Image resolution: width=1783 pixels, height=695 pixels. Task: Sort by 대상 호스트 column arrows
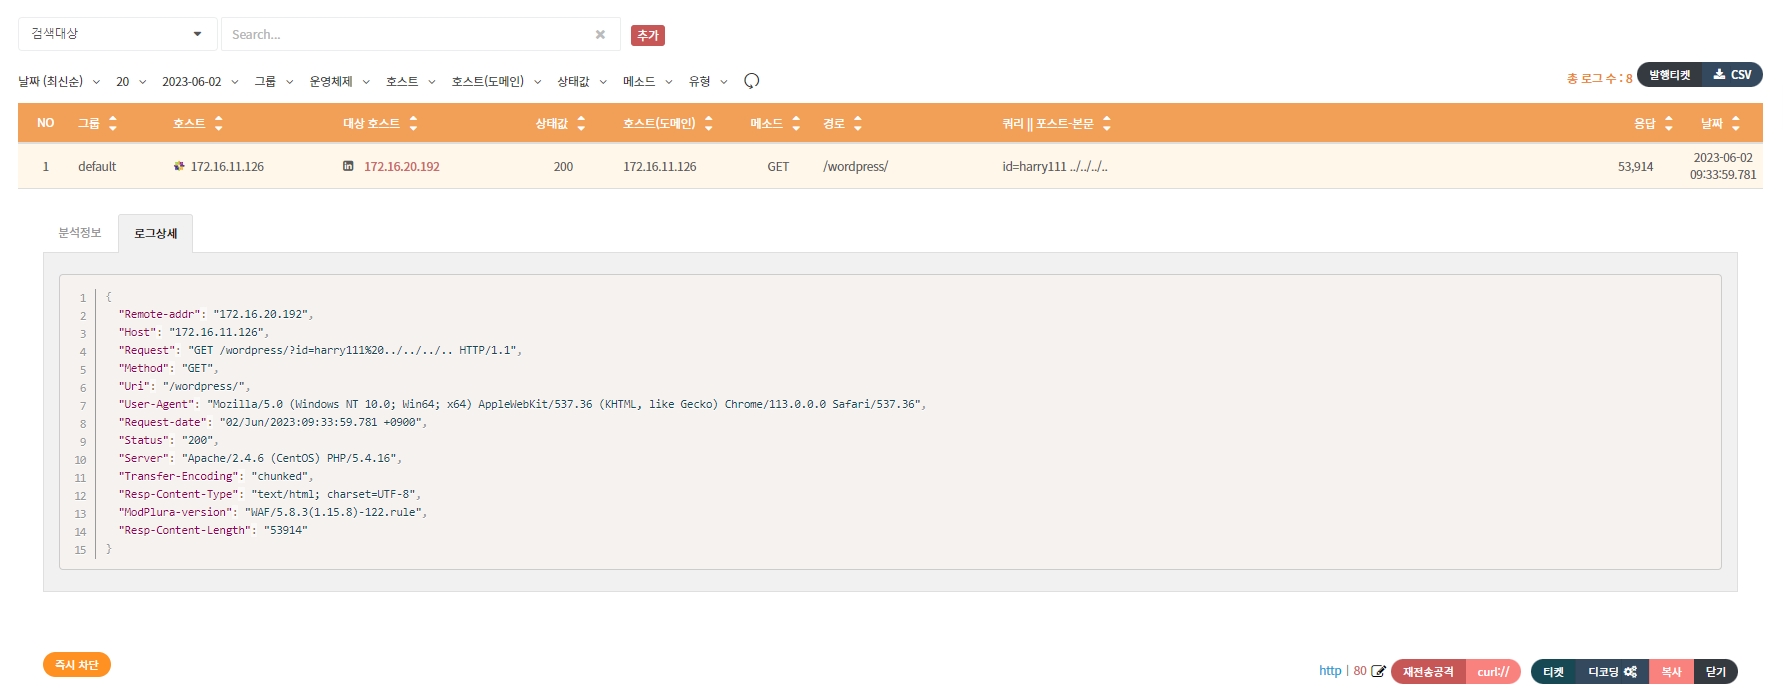coord(413,123)
